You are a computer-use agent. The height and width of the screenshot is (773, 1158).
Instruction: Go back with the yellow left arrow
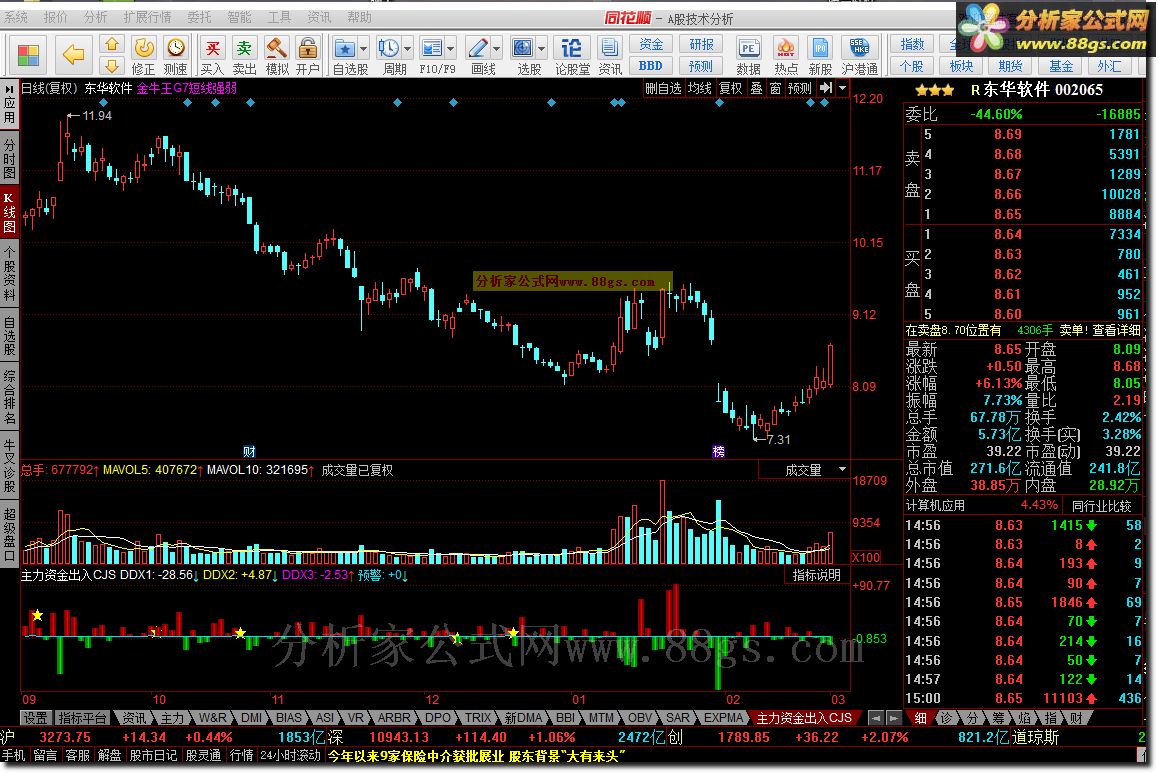pyautogui.click(x=73, y=54)
